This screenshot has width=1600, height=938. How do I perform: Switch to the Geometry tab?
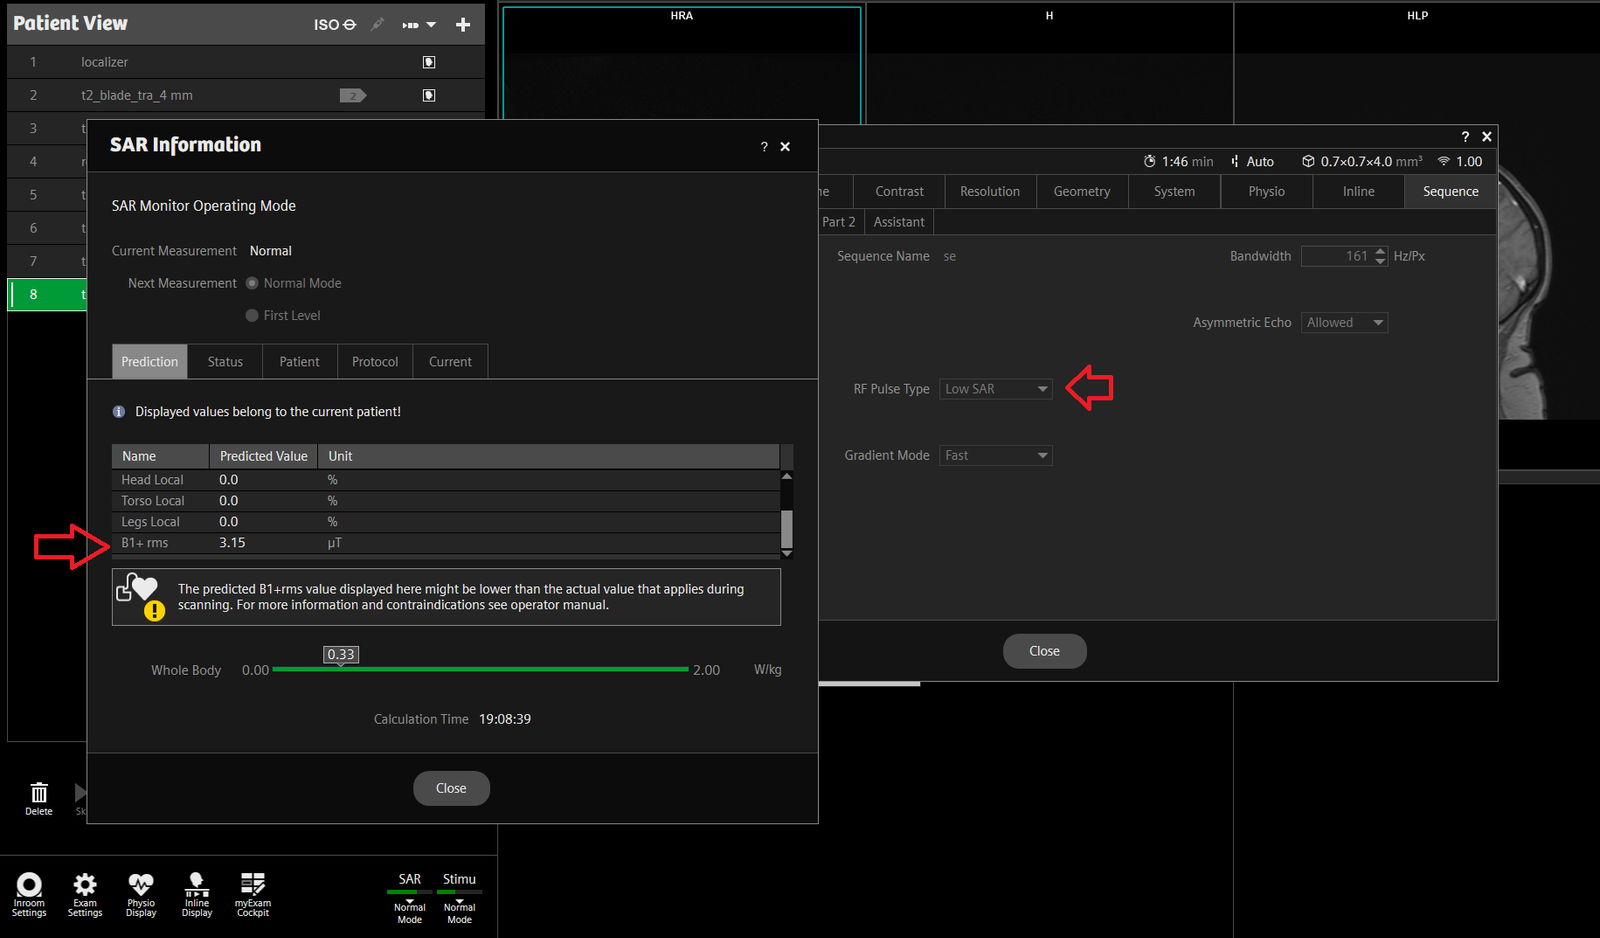coord(1082,192)
